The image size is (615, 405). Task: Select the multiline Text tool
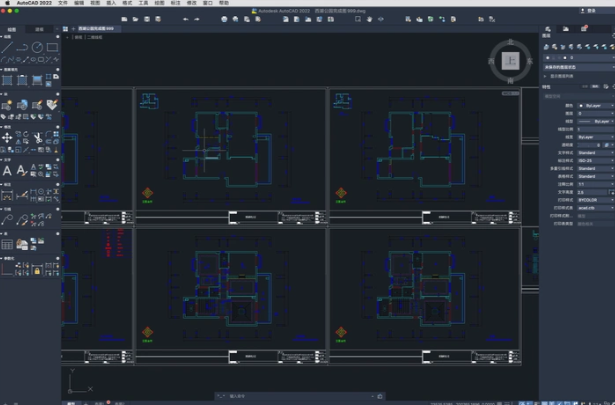(x=7, y=171)
